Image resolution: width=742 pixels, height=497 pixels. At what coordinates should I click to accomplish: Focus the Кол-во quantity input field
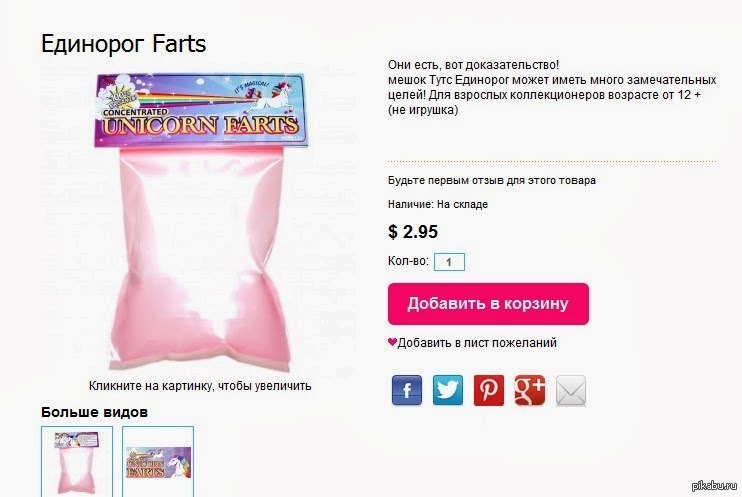tap(450, 262)
